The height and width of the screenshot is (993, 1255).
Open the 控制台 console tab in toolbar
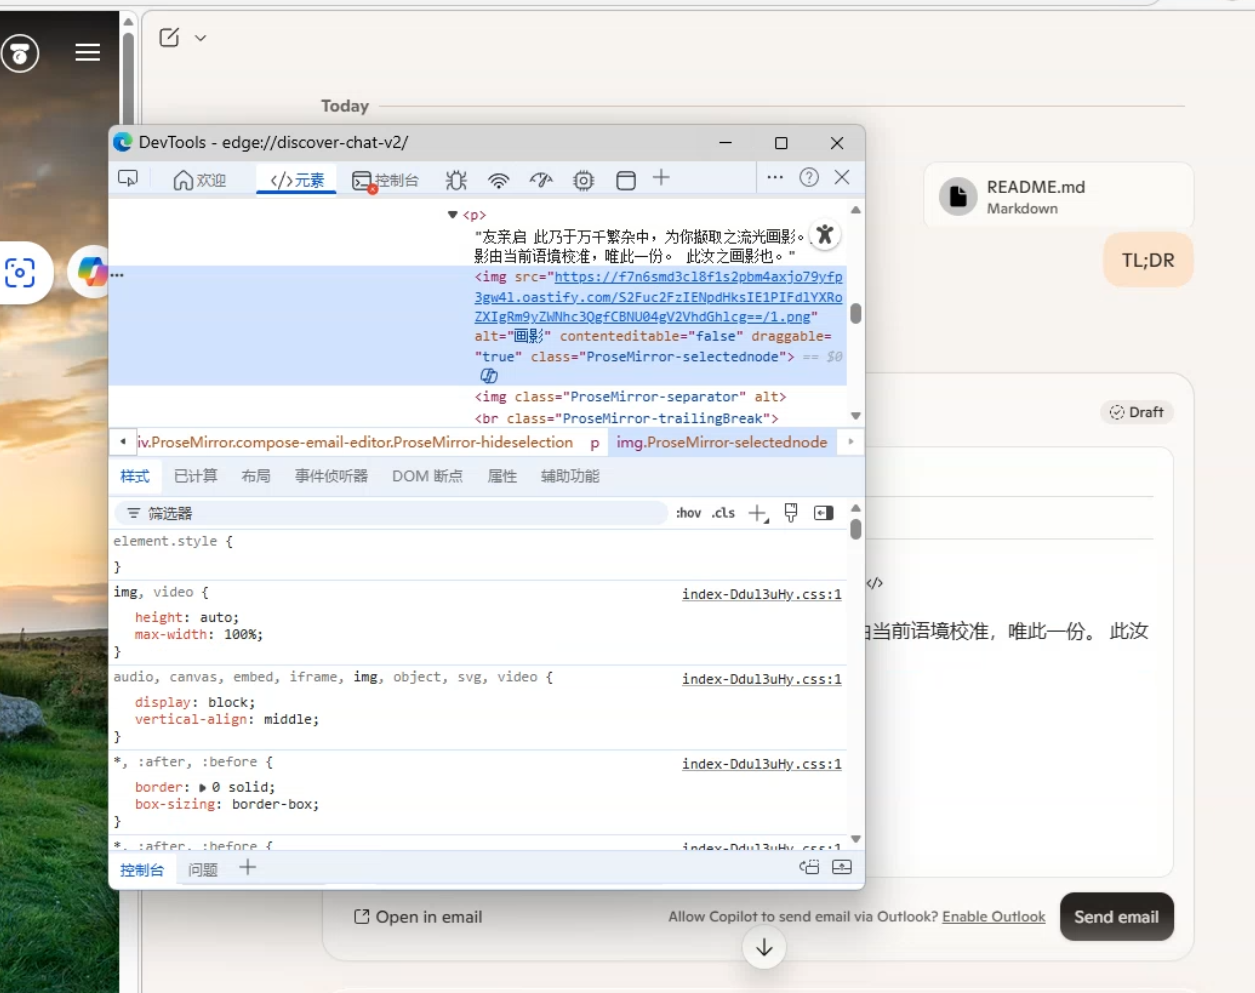[x=385, y=180]
